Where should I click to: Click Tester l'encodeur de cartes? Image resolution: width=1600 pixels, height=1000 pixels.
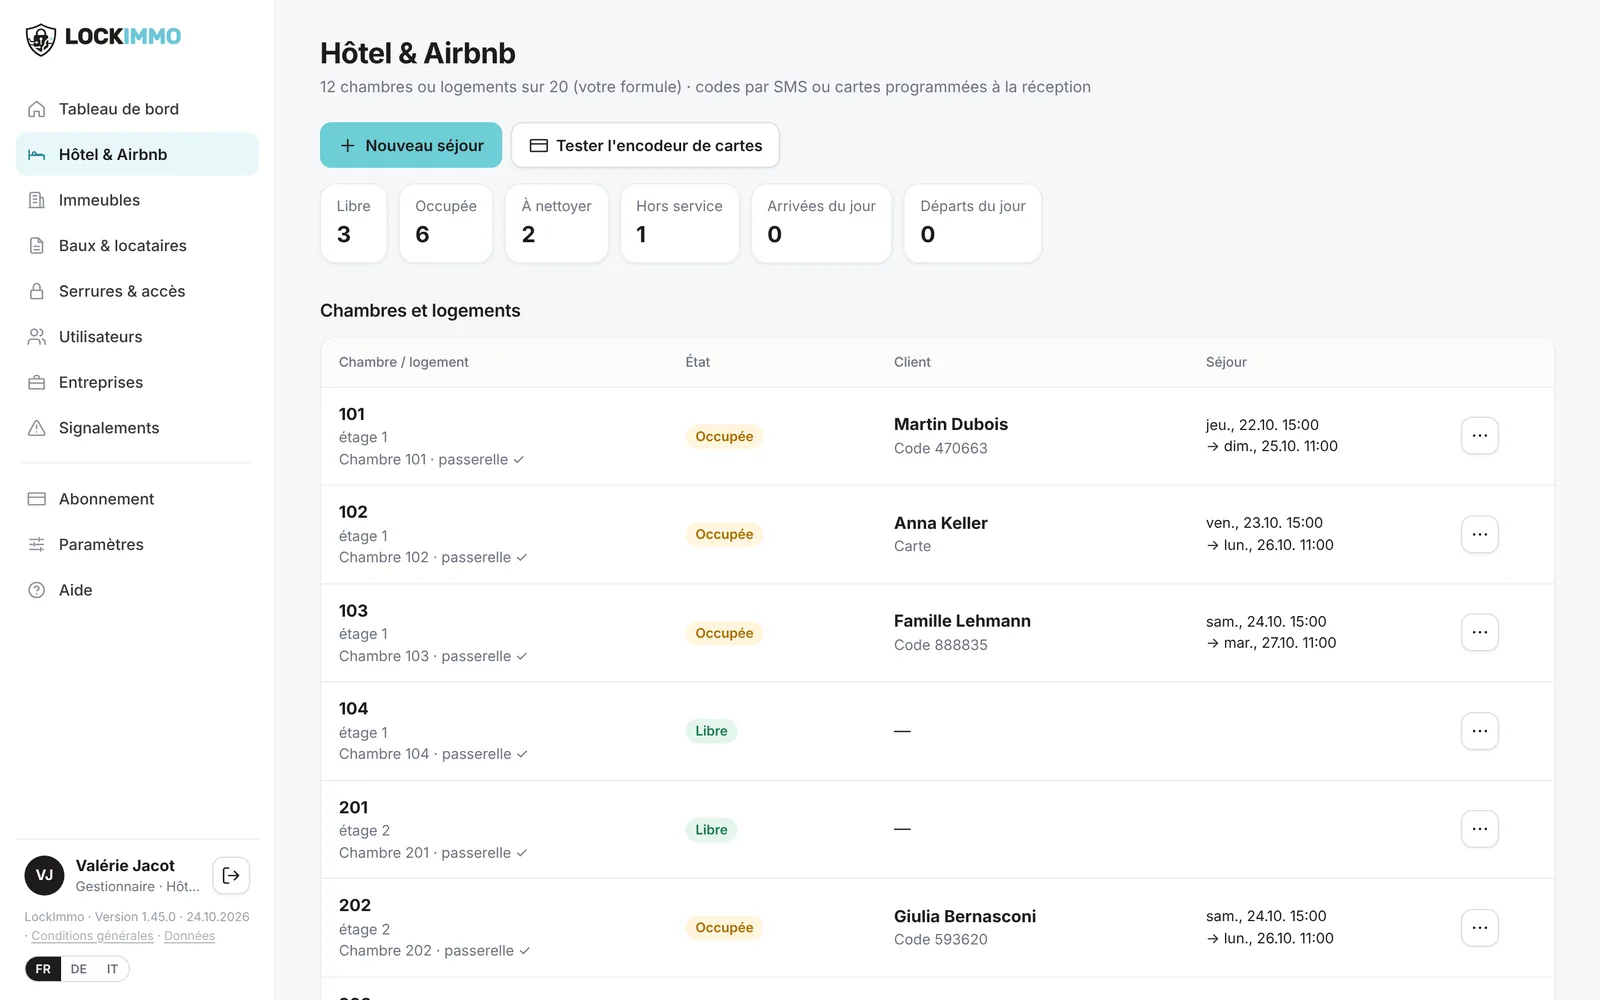click(645, 146)
